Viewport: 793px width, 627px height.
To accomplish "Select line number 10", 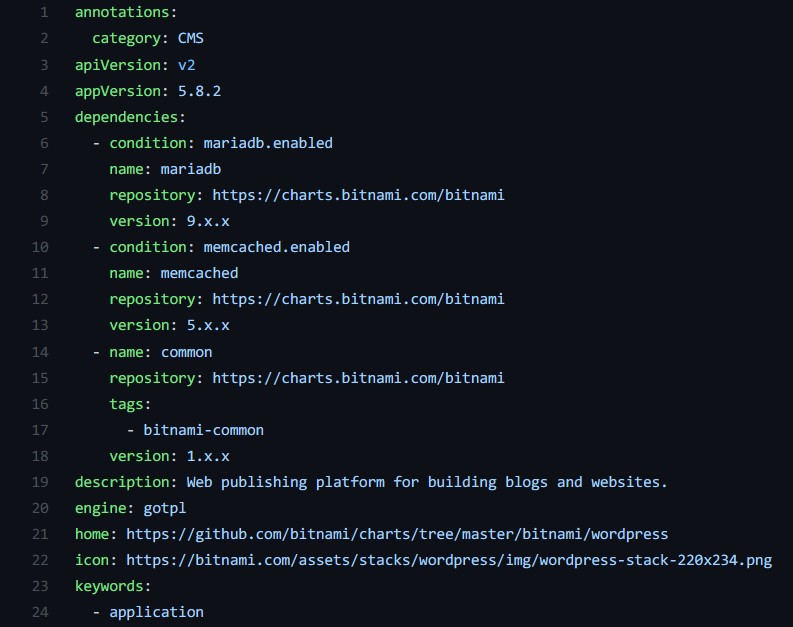I will coord(40,247).
